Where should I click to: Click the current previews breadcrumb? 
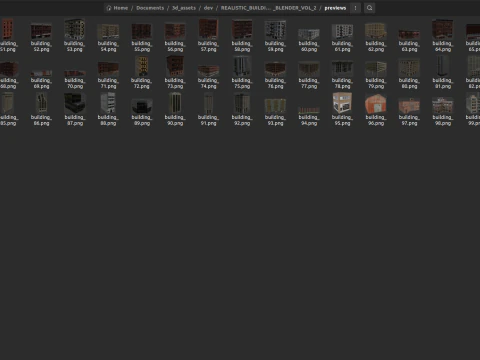point(335,8)
